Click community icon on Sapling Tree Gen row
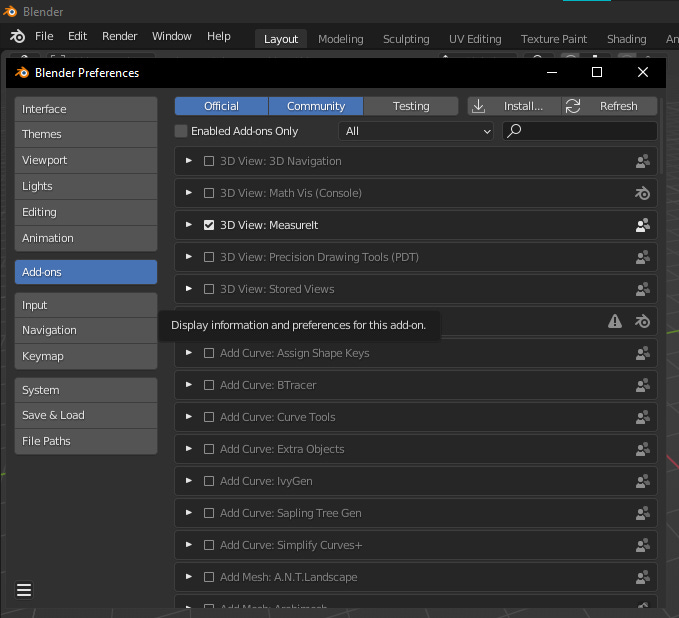This screenshot has height=618, width=679. (643, 513)
